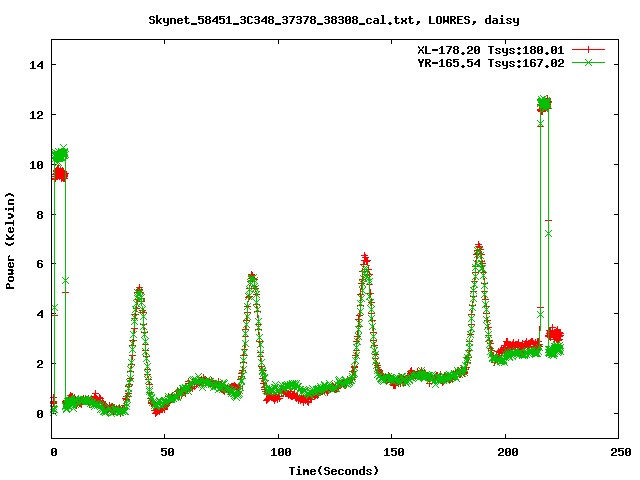Select the YR-165.54 Tsys:167.02 legend label
Screen dimensions: 640x480
[491, 63]
